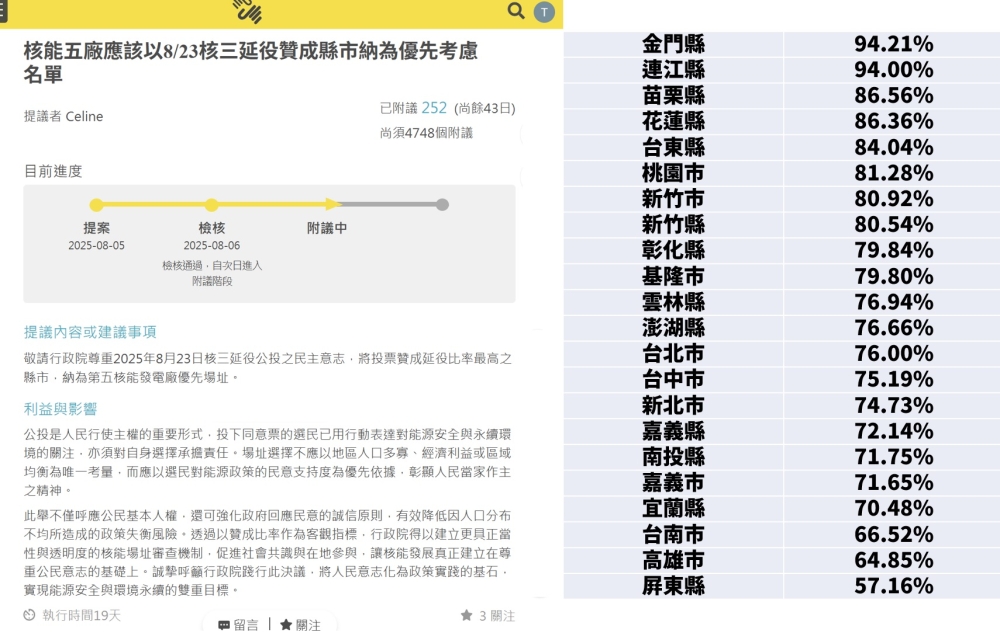Open the user avatar "T" menu
Viewport: 1000px width, 633px height.
[x=544, y=12]
